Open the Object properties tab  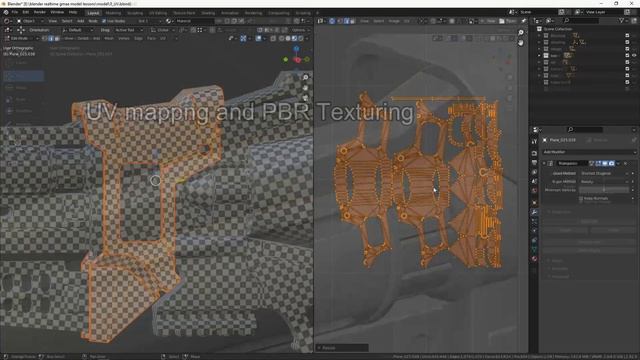pyautogui.click(x=534, y=202)
